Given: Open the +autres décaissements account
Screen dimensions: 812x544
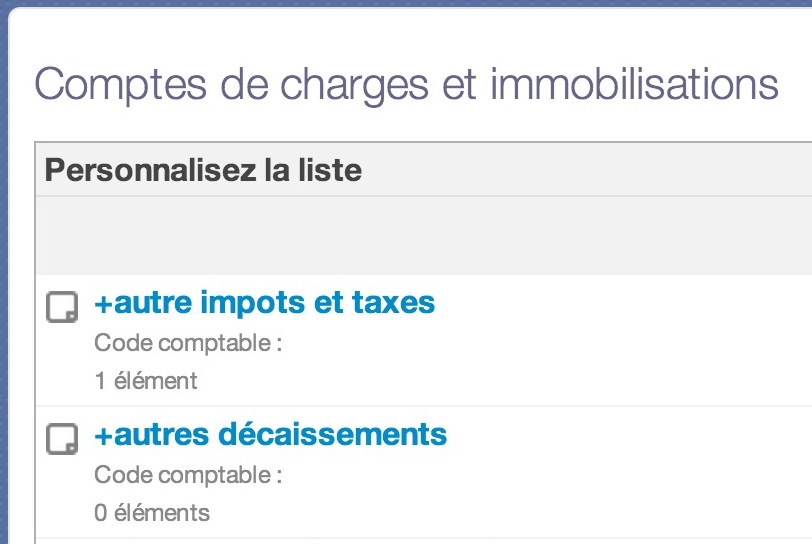Looking at the screenshot, I should (270, 435).
